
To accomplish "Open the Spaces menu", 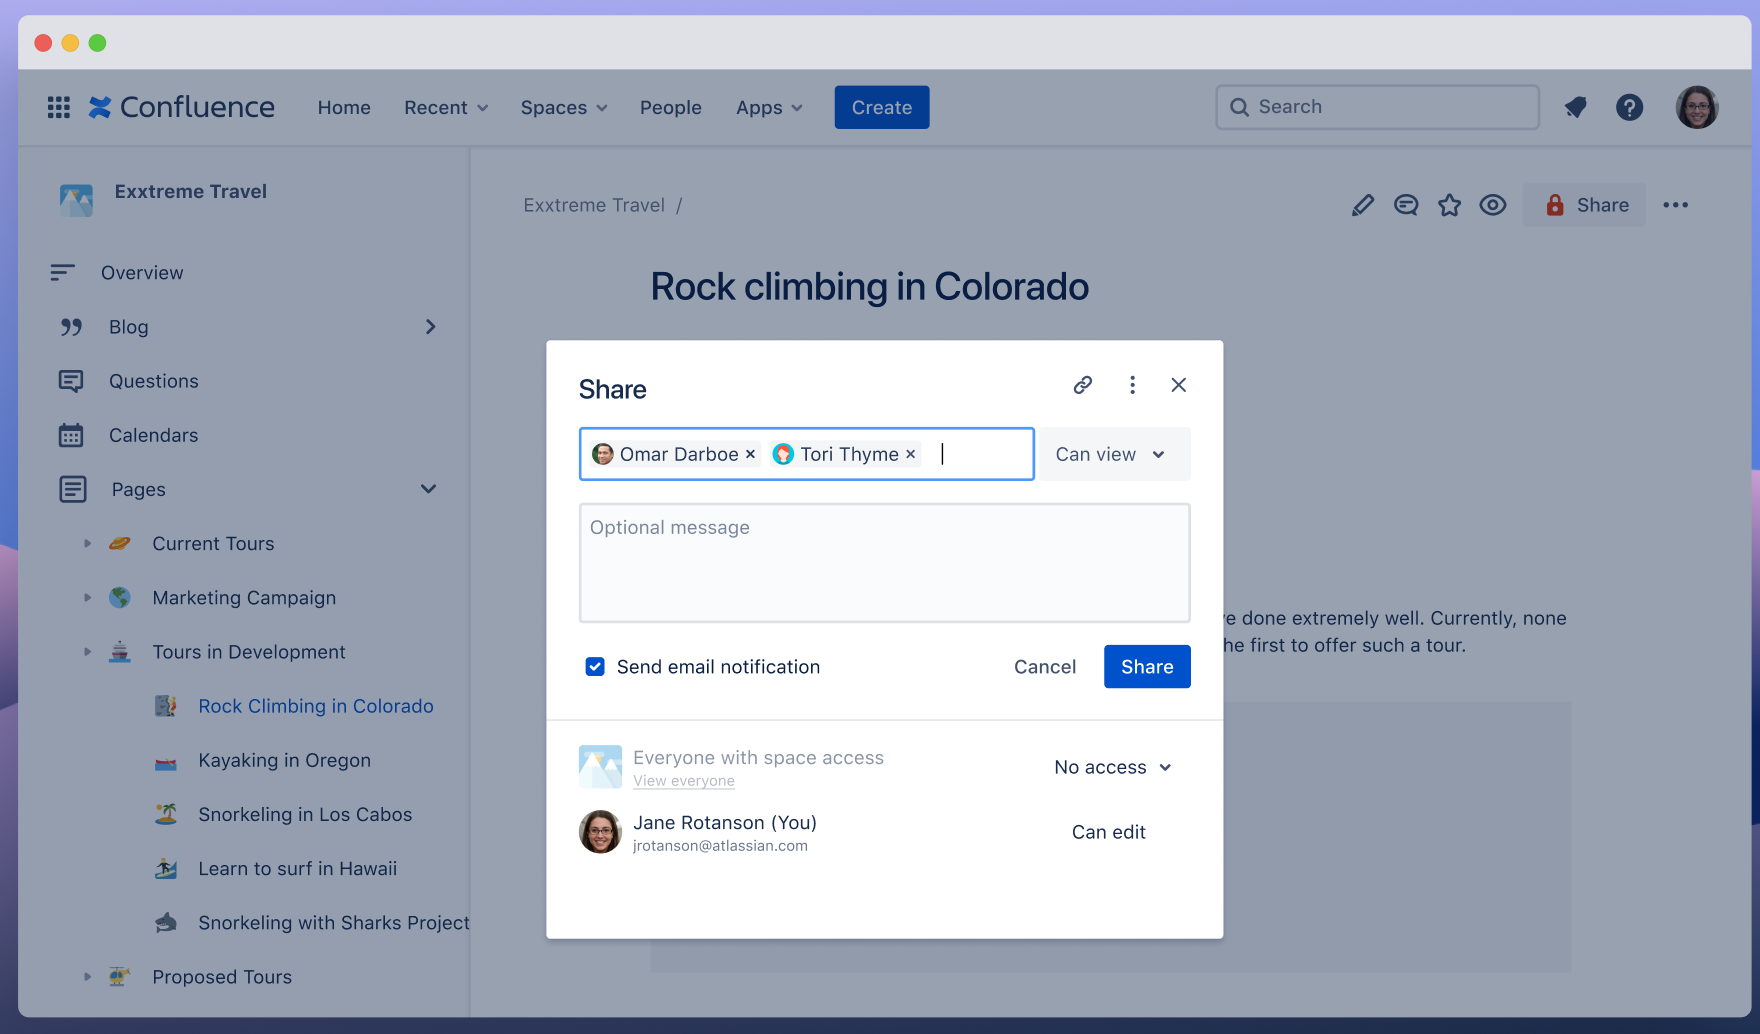I will point(564,107).
